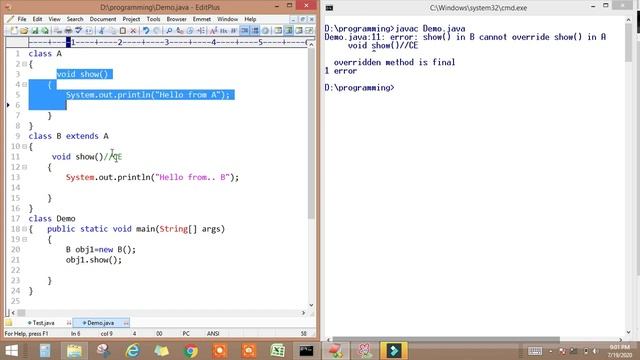The height and width of the screenshot is (360, 640).
Task: Open the Document menu
Action: (x=103, y=19)
